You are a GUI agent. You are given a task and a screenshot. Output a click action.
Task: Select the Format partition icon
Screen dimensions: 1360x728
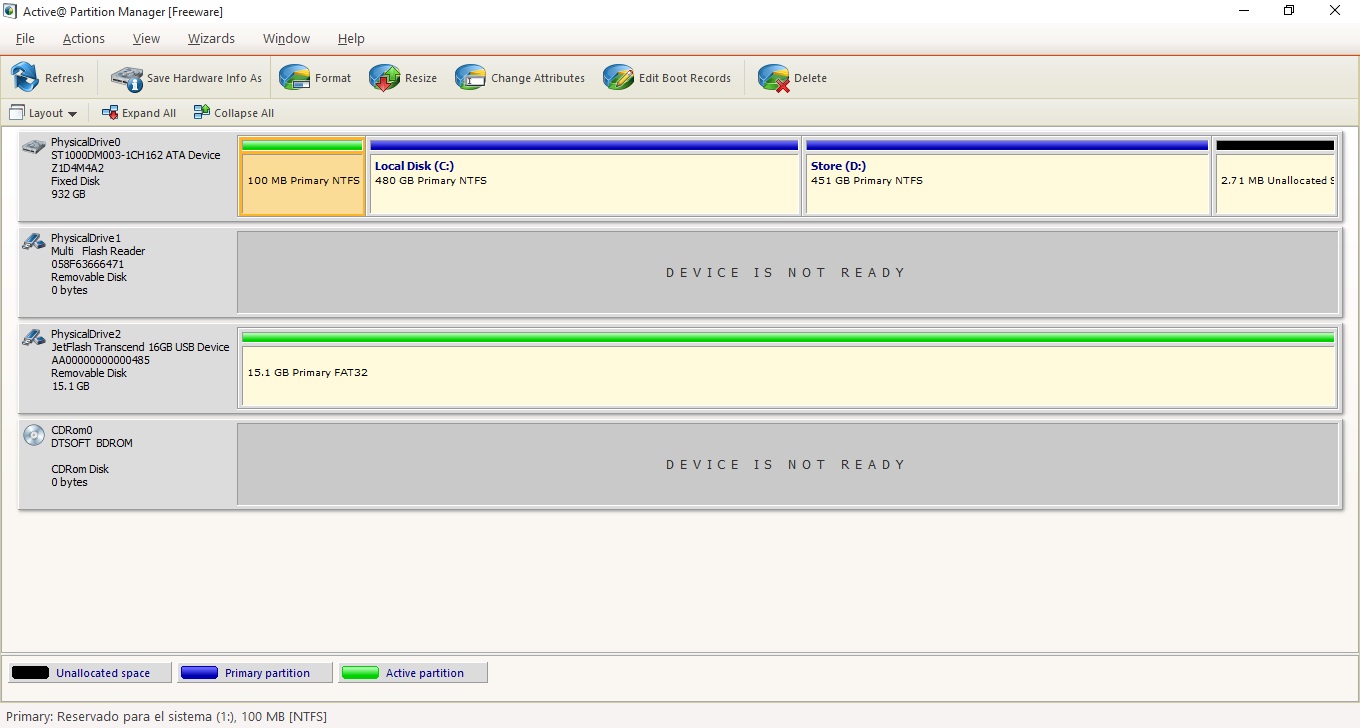click(x=295, y=77)
